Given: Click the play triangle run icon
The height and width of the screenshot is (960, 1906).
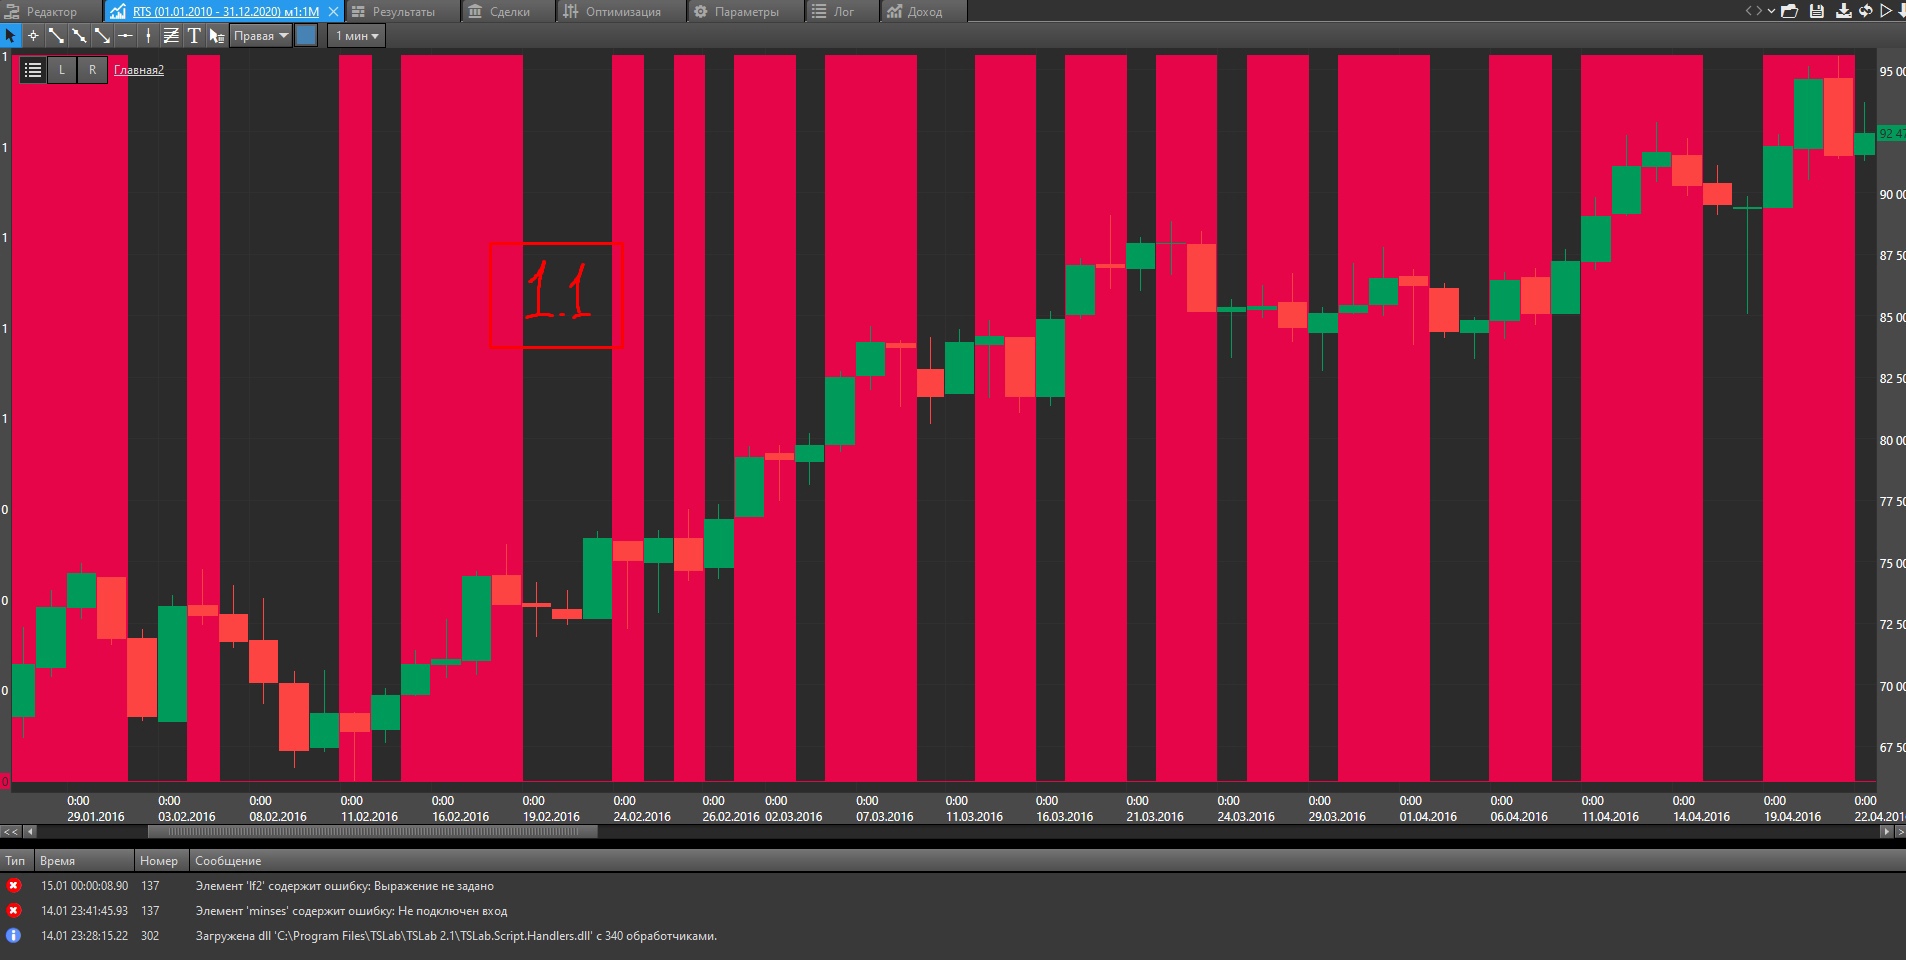Looking at the screenshot, I should point(1886,11).
